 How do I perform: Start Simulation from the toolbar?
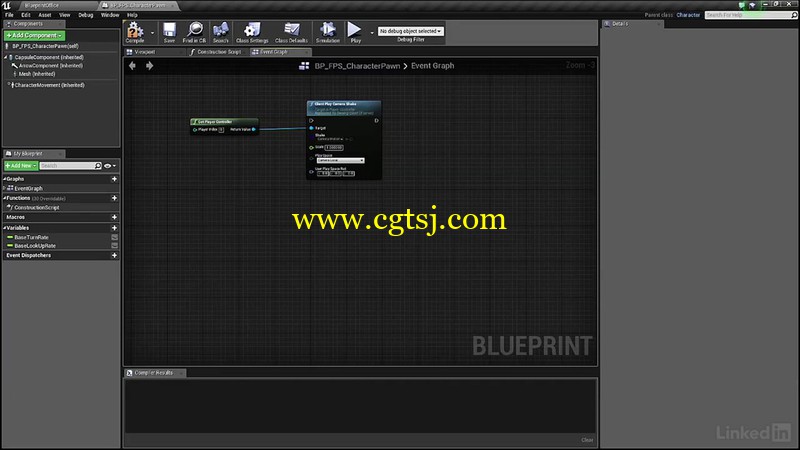pos(328,32)
